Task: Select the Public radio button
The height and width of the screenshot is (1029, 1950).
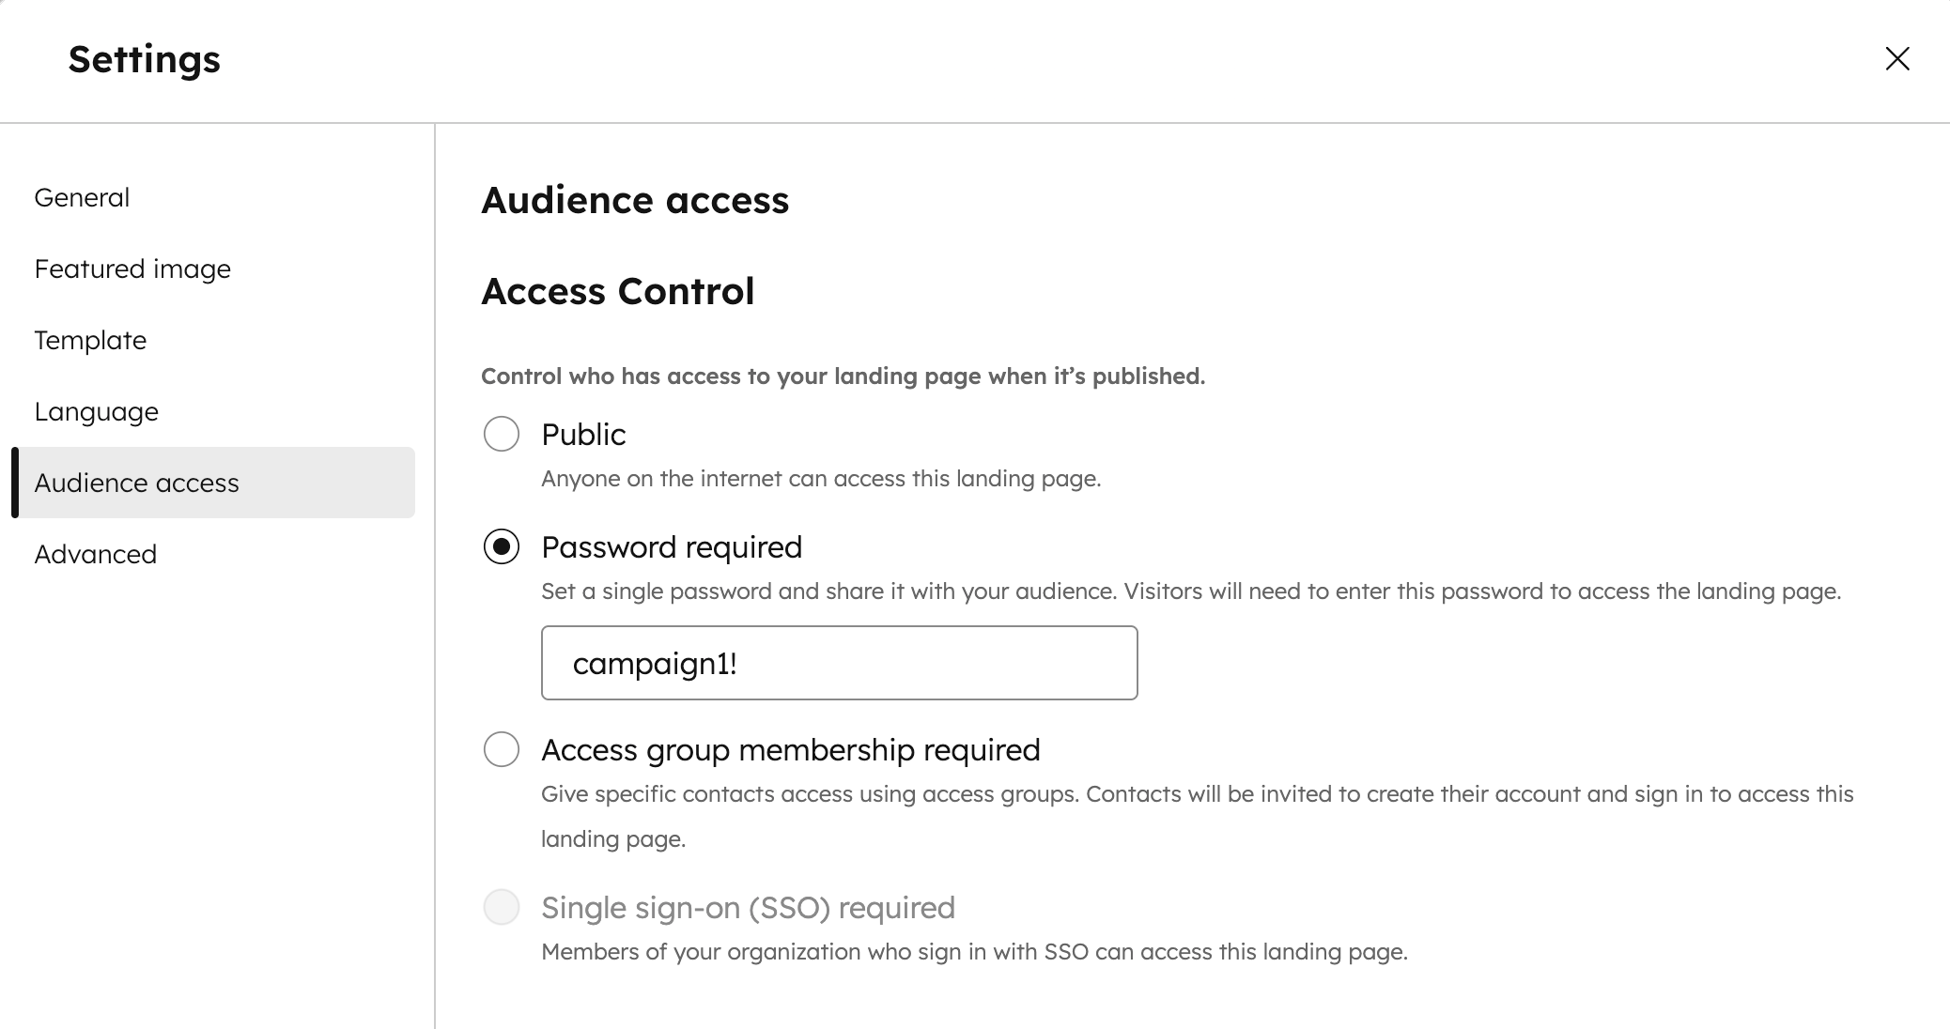Action: pyautogui.click(x=501, y=434)
